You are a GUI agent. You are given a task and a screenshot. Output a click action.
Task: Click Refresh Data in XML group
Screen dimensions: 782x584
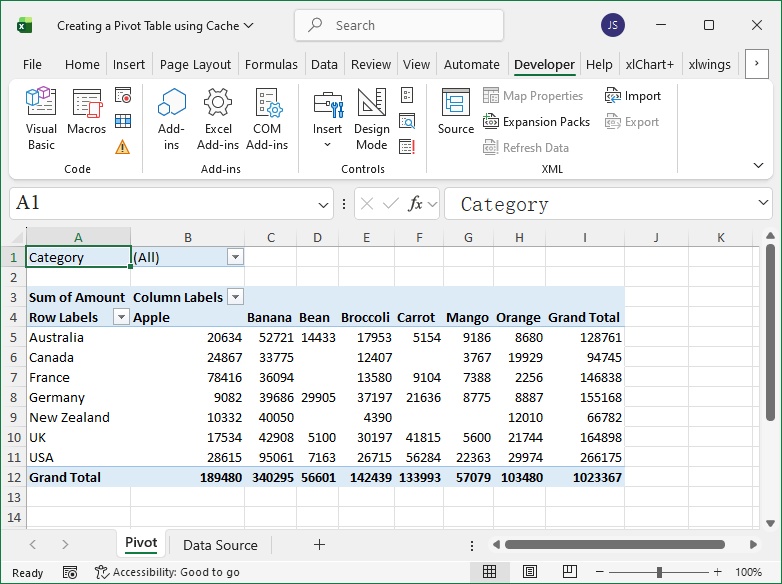coord(526,148)
